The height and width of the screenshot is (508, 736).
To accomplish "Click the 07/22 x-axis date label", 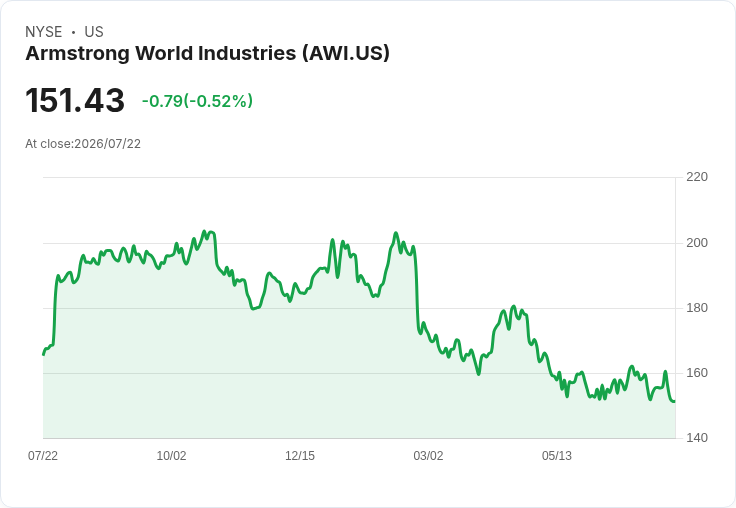I will 43,455.
